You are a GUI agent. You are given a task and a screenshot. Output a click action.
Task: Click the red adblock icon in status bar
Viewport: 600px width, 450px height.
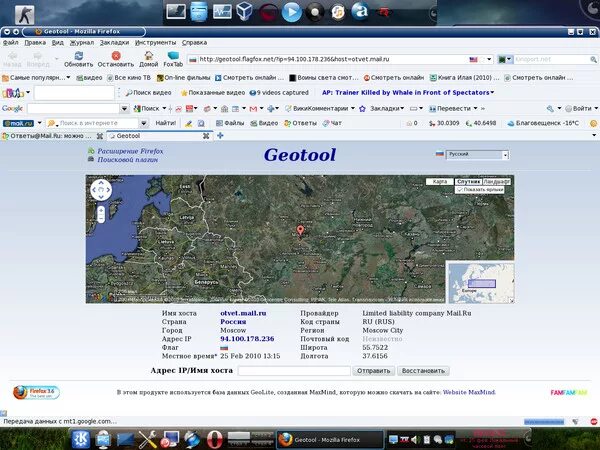pos(593,422)
